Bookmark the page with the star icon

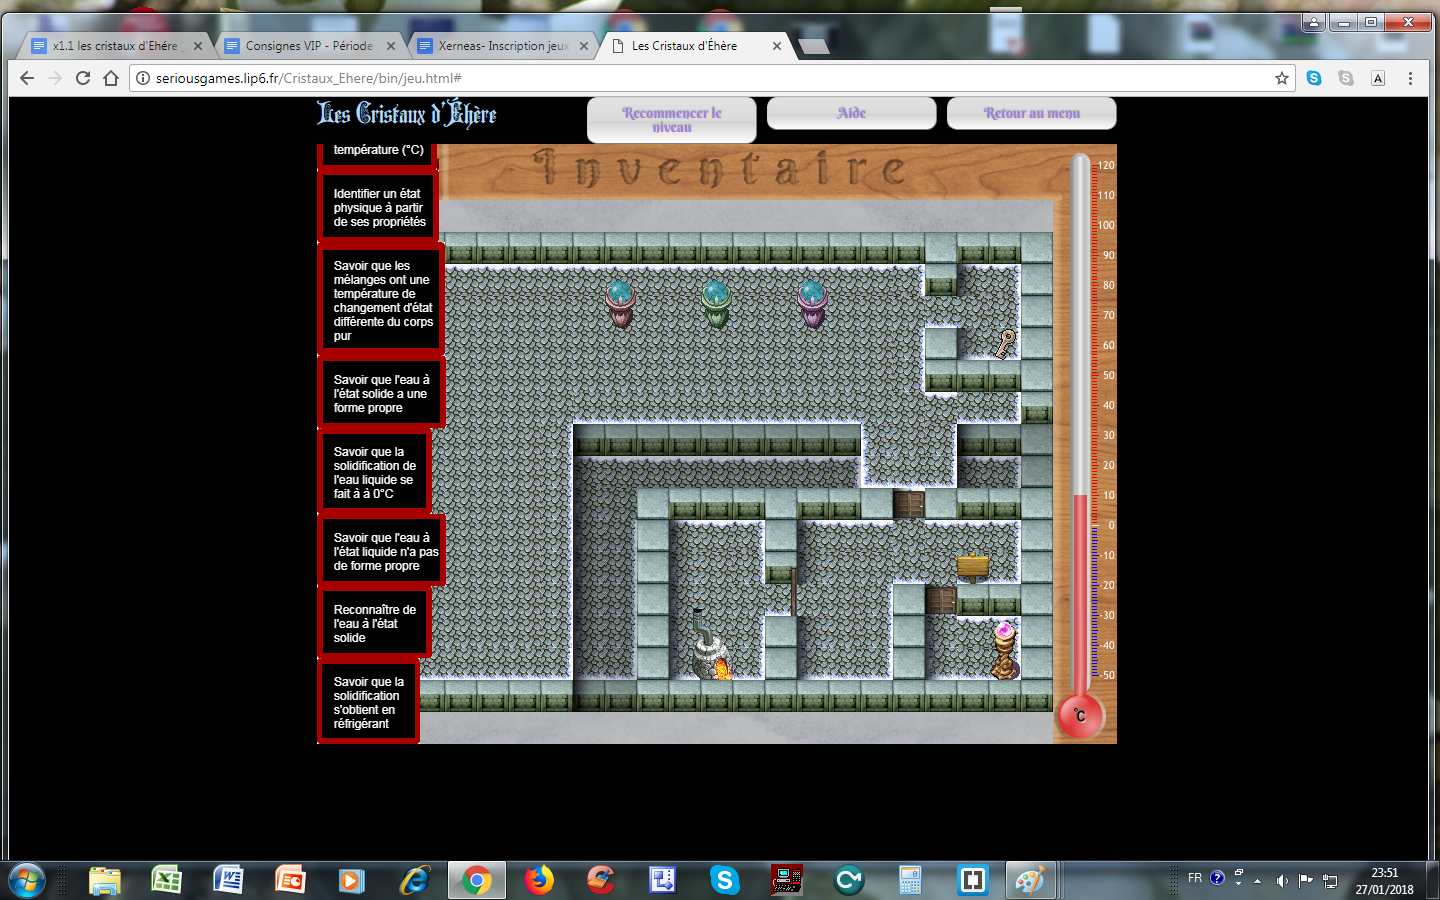tap(1282, 78)
